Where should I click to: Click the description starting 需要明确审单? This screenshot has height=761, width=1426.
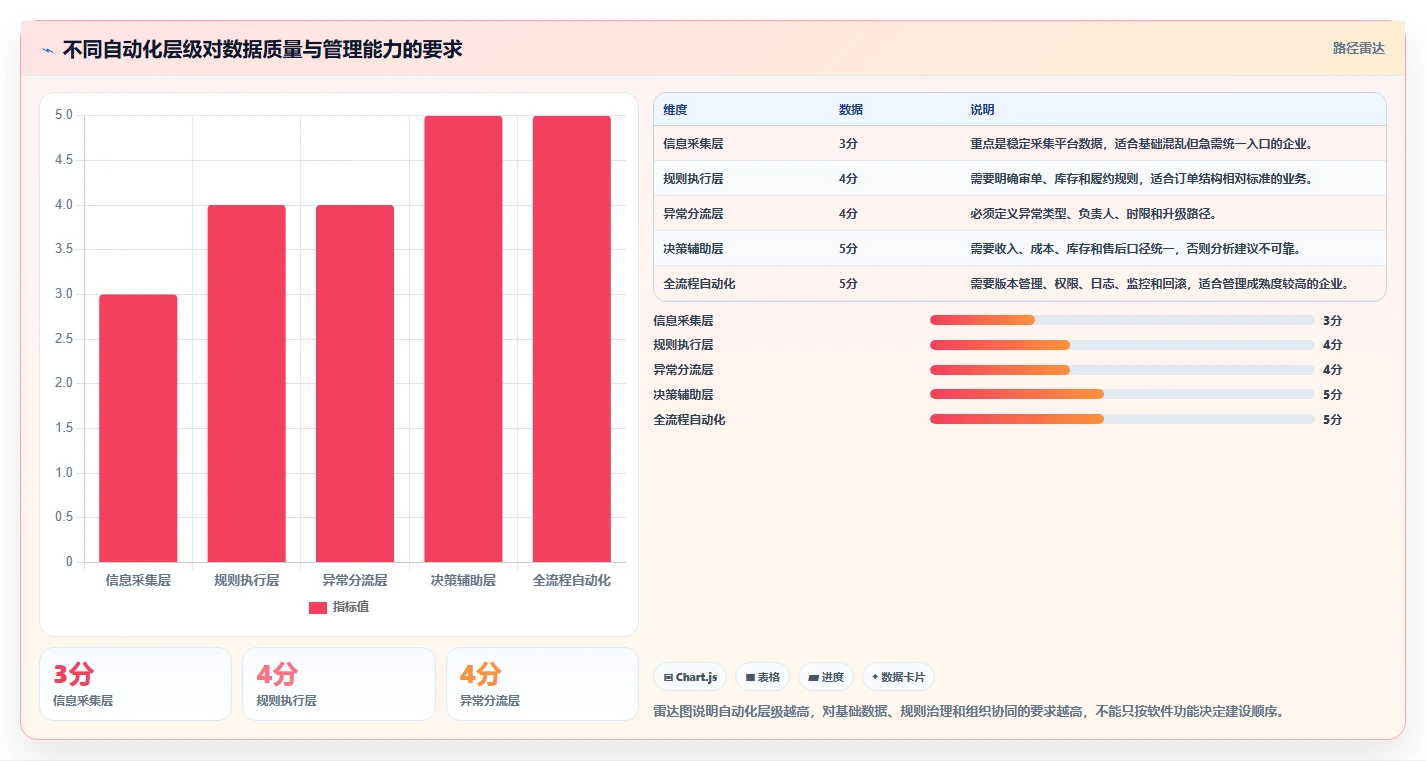pyautogui.click(x=1141, y=179)
